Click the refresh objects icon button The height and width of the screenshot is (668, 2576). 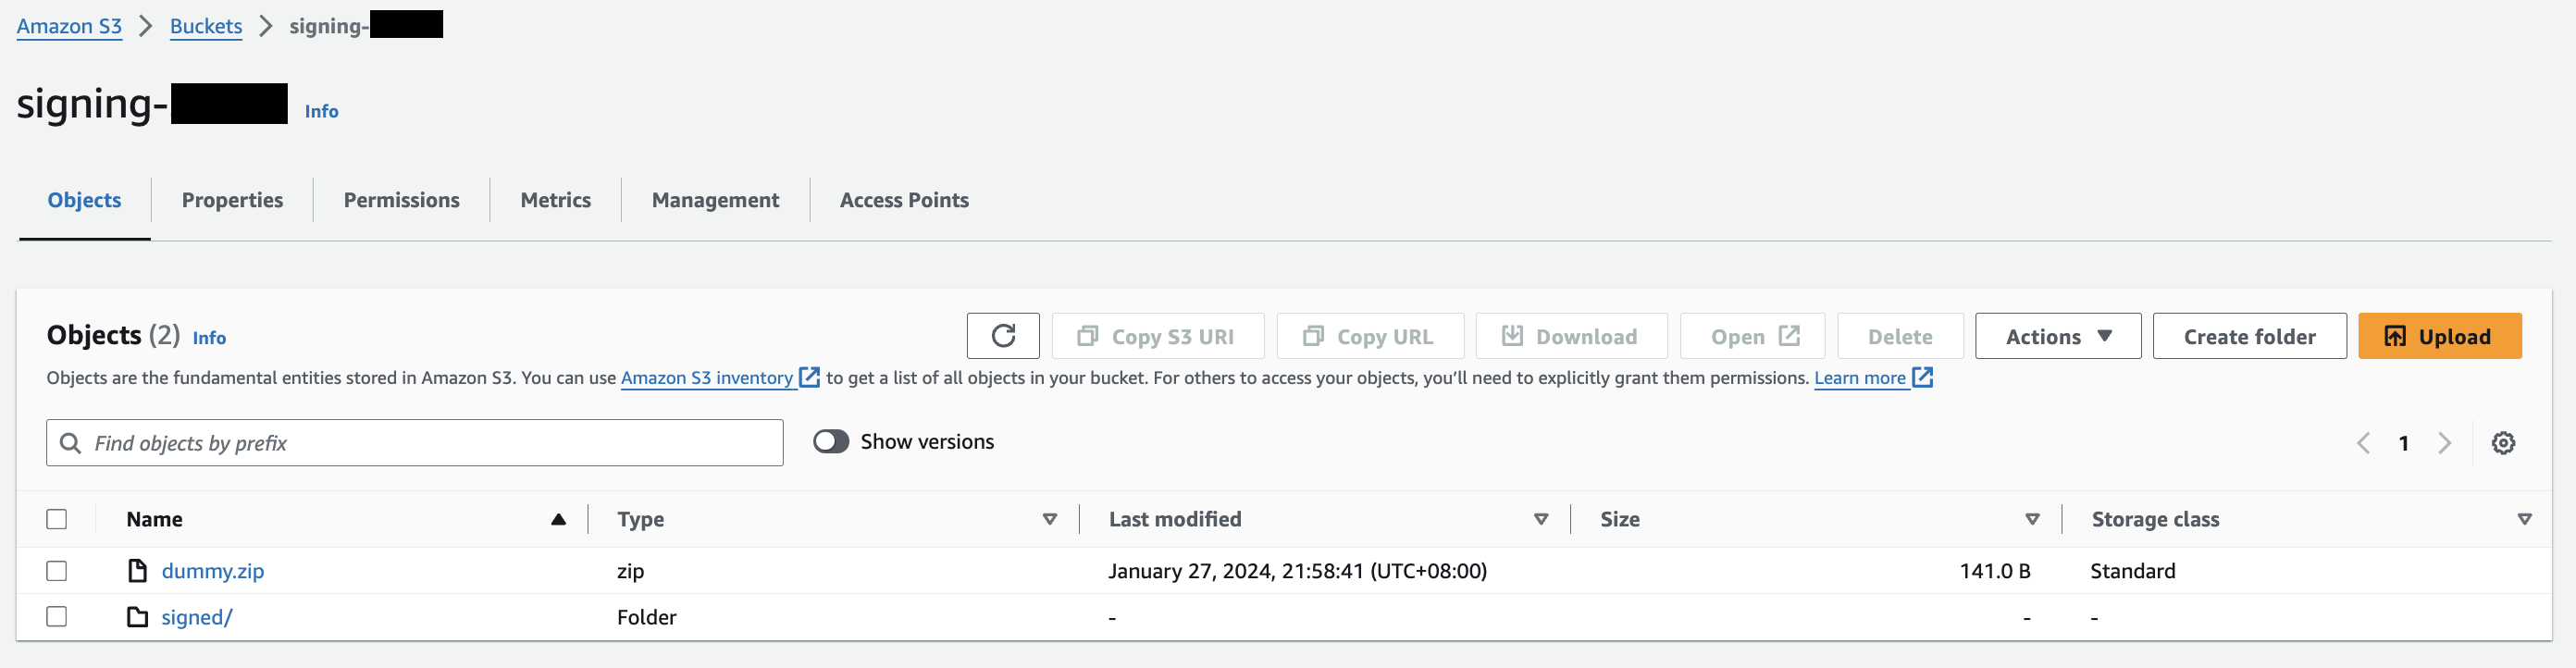click(x=1002, y=336)
